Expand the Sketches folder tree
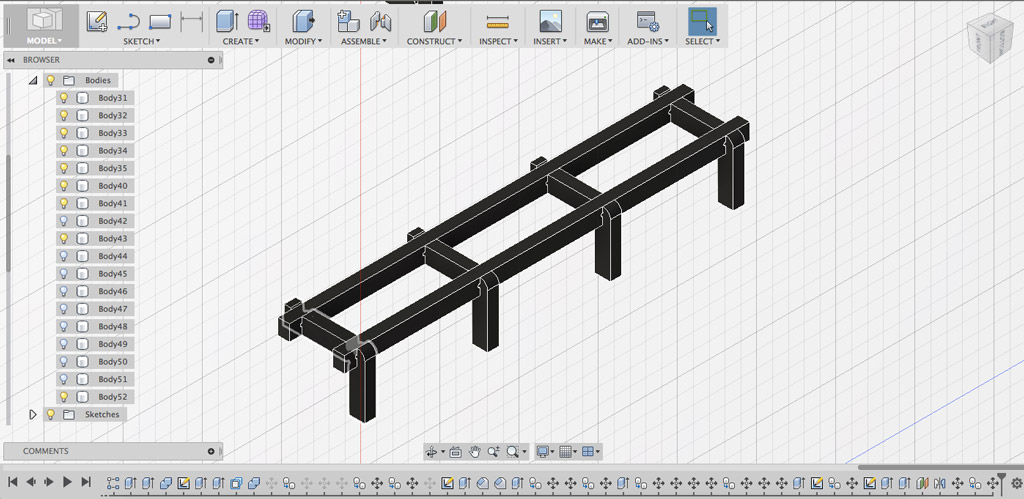This screenshot has height=499, width=1024. click(33, 415)
